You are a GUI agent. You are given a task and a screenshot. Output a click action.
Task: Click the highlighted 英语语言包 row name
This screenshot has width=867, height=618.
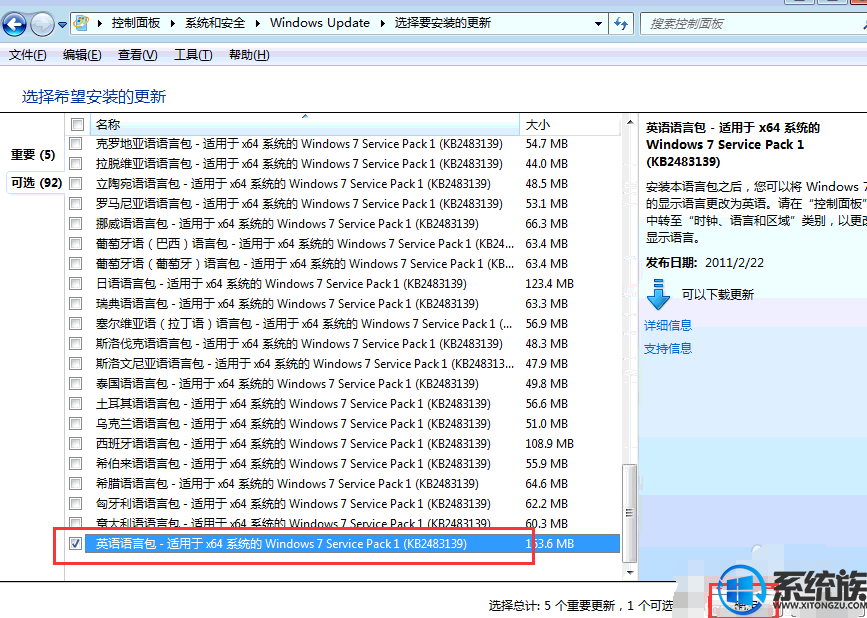click(x=281, y=544)
